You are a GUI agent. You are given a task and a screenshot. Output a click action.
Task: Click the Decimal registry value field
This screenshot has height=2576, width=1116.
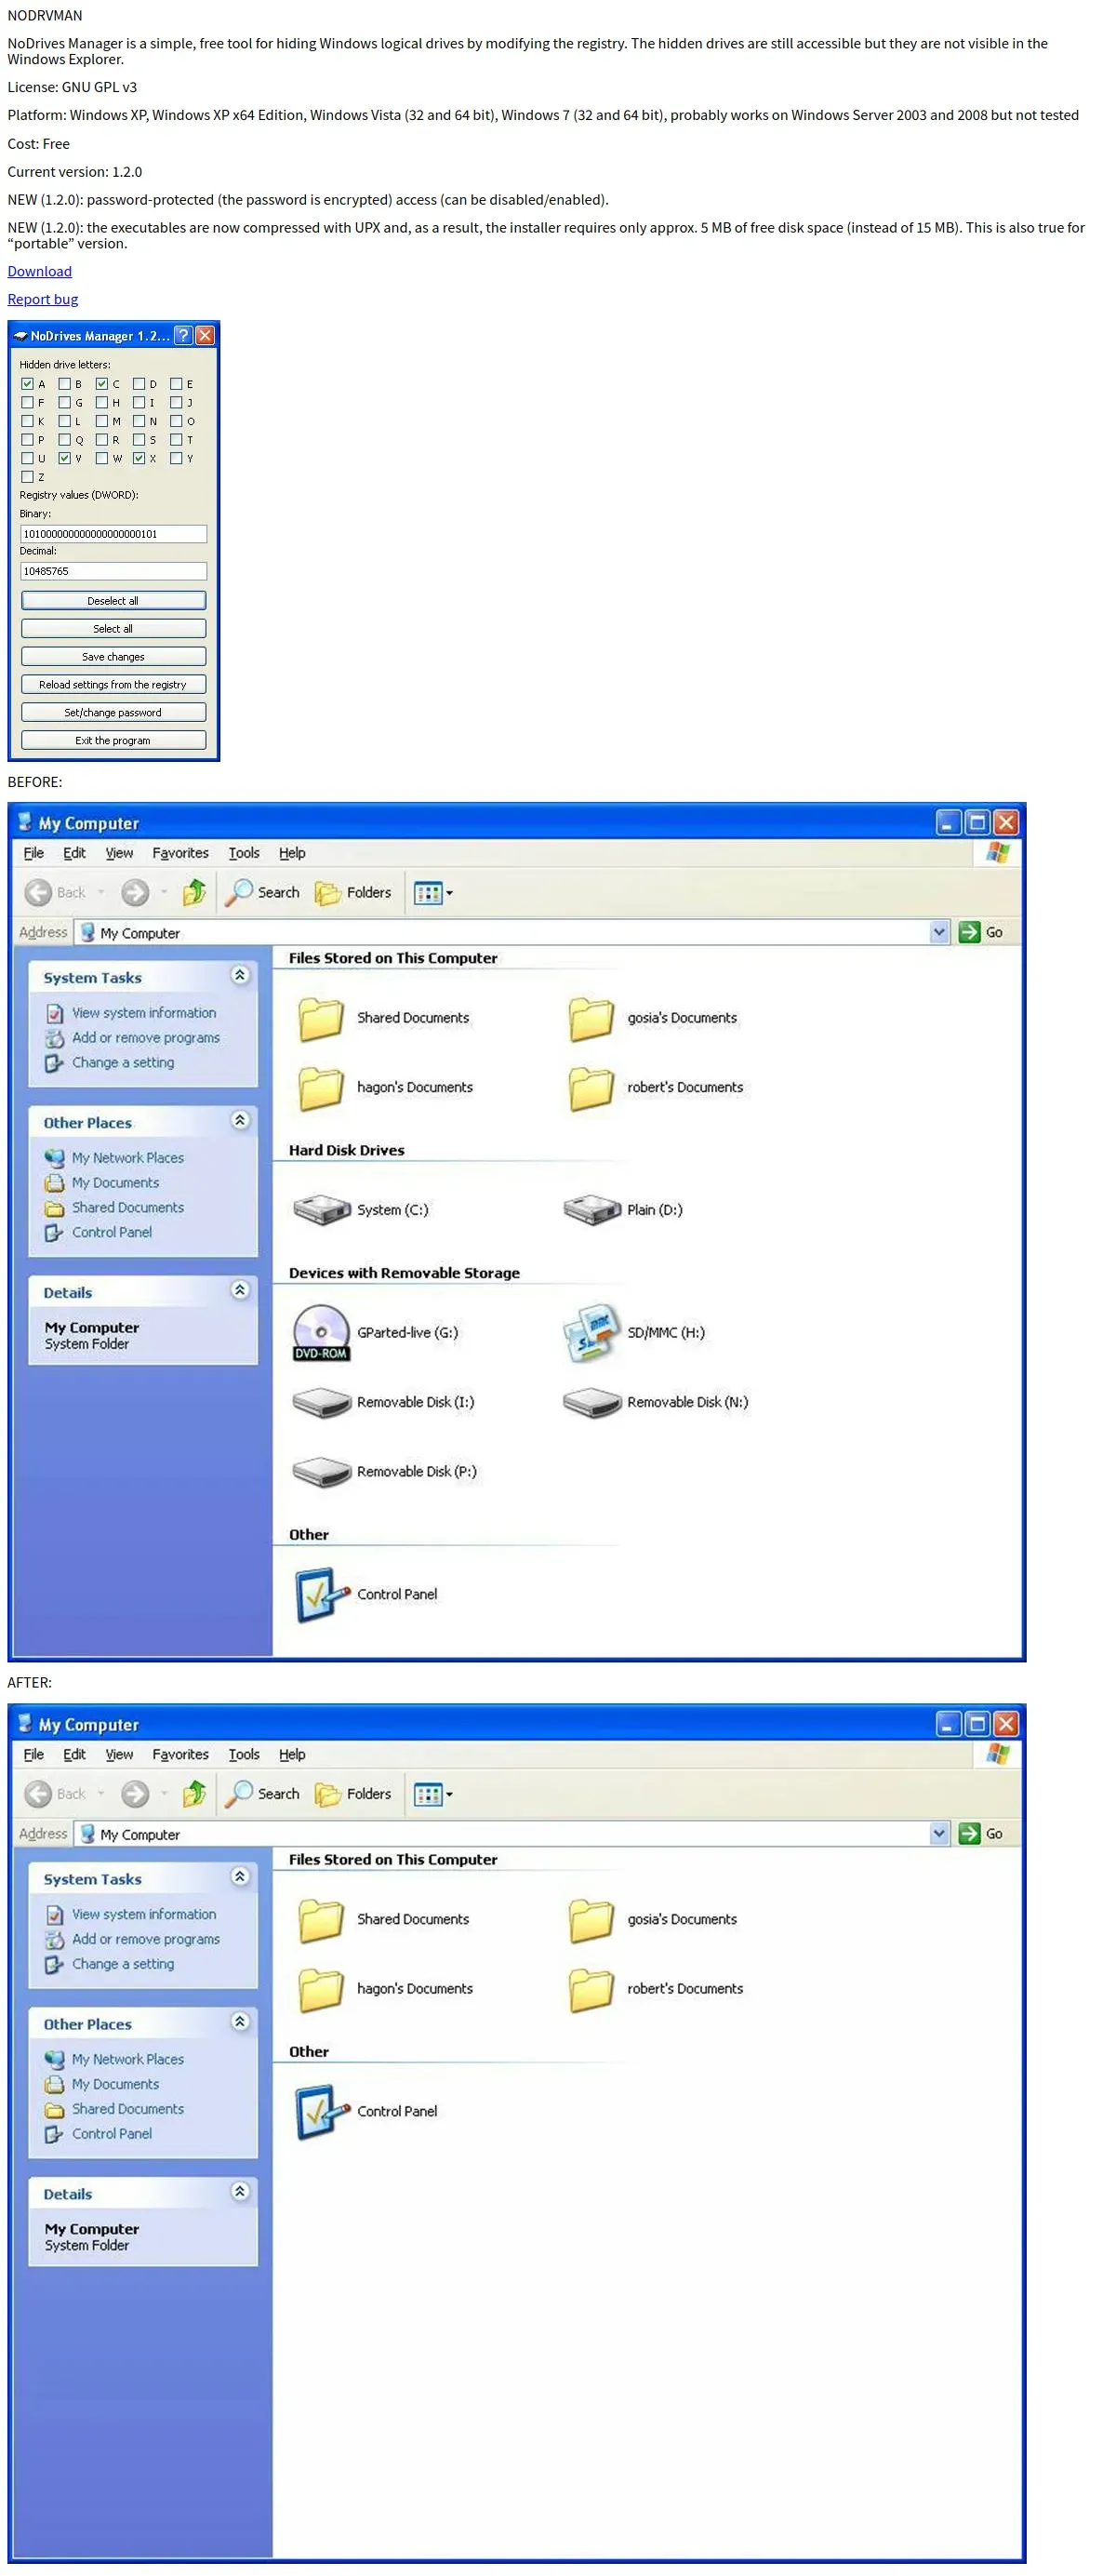pyautogui.click(x=113, y=571)
